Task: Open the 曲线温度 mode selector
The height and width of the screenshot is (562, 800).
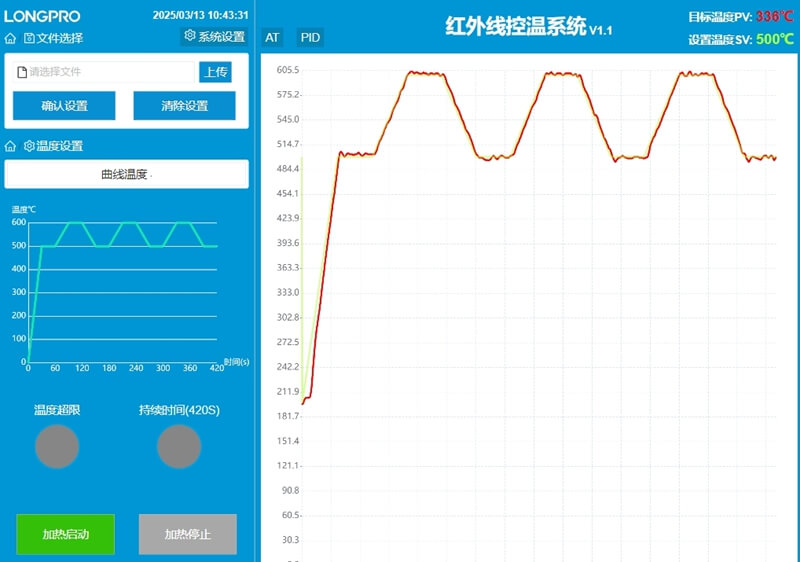Action: (x=126, y=174)
